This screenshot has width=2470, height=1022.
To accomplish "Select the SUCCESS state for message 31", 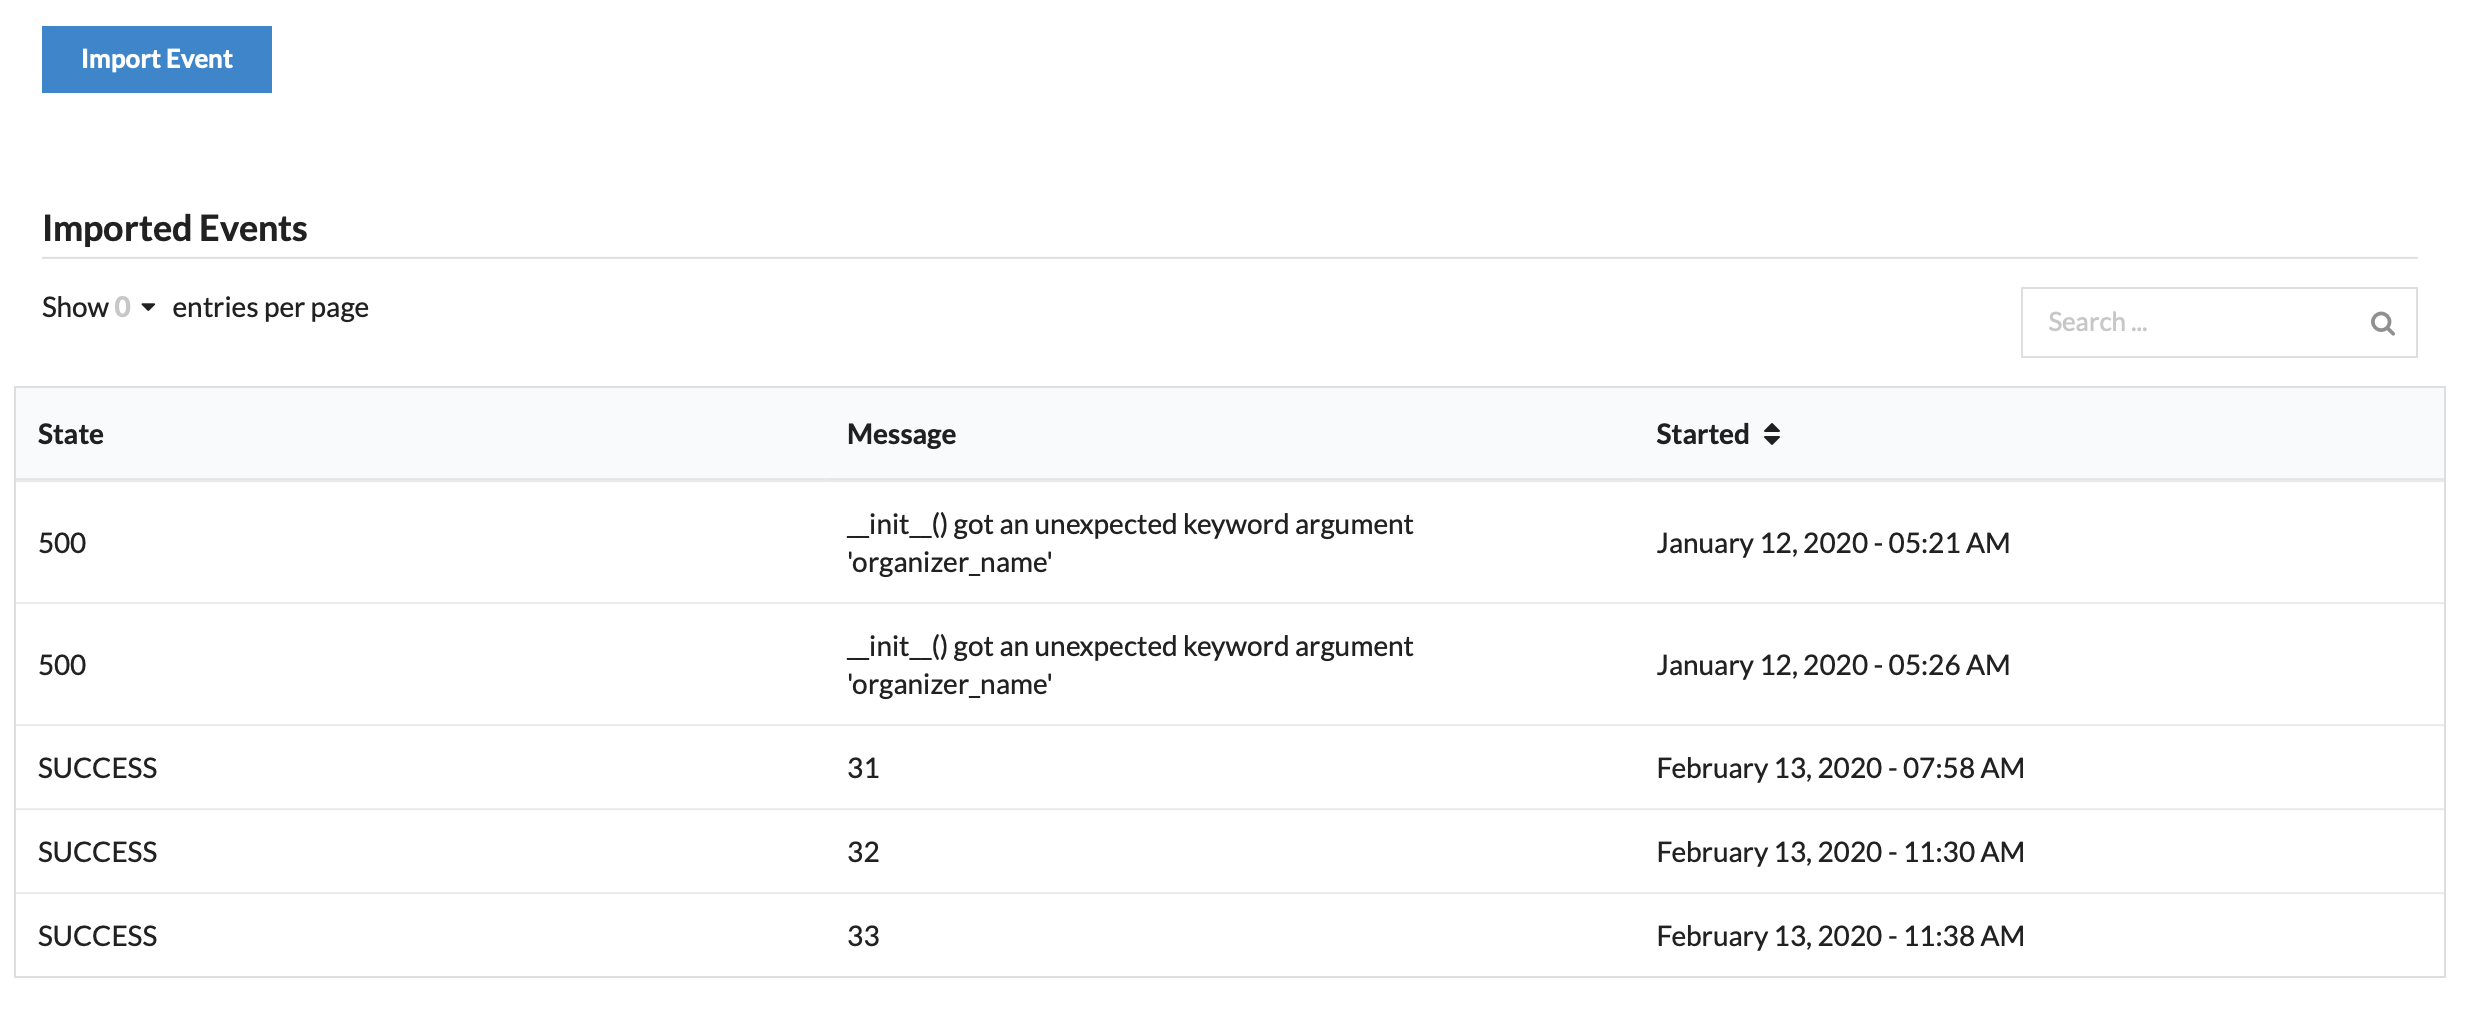I will click(x=98, y=768).
